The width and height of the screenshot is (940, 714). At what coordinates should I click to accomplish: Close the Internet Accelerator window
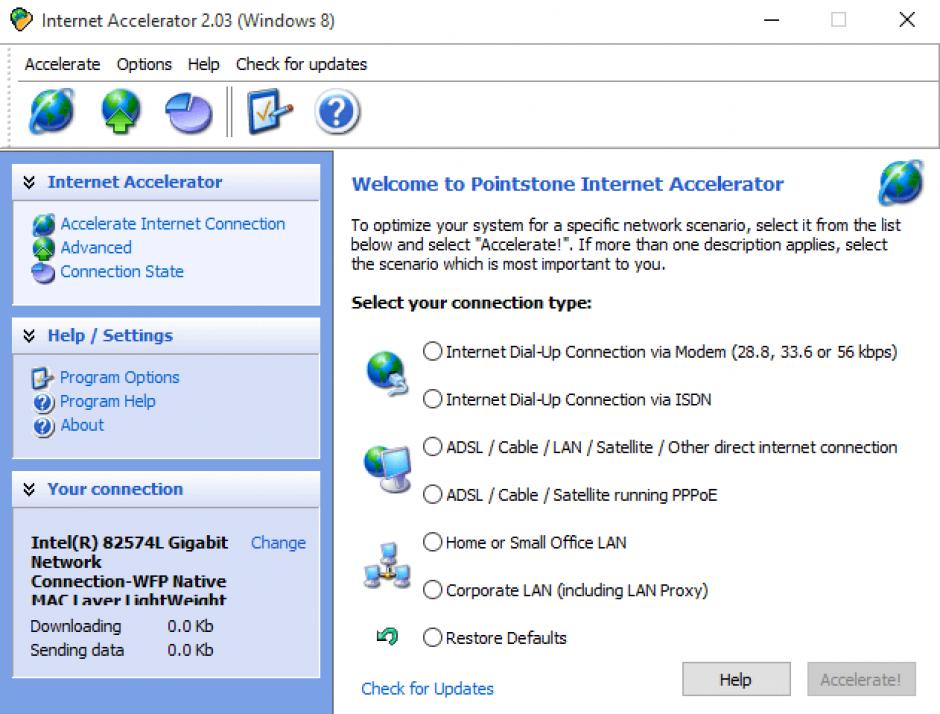click(907, 20)
